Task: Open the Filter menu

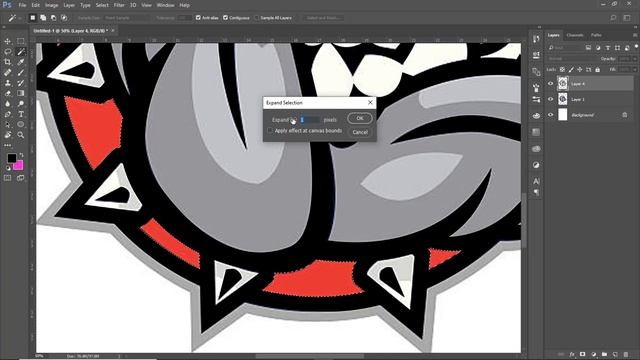Action: [119, 5]
